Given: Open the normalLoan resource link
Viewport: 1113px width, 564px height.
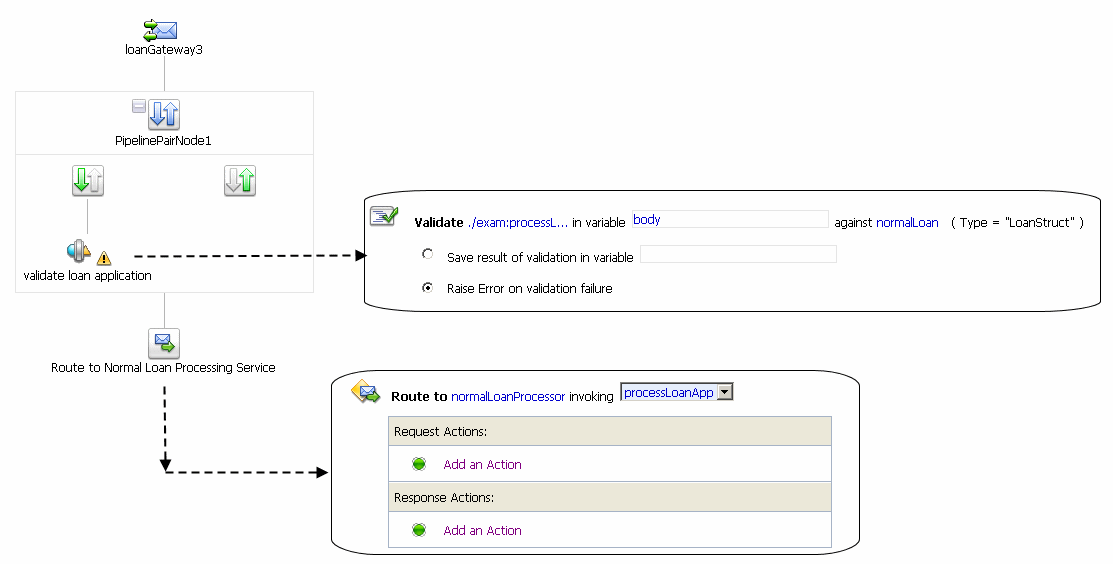Looking at the screenshot, I should point(907,223).
